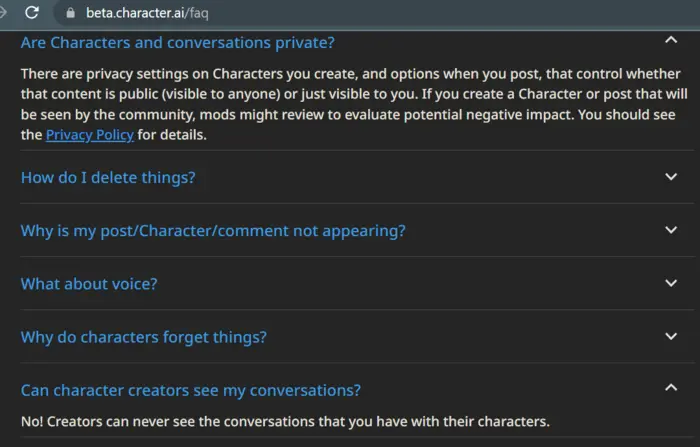The height and width of the screenshot is (447, 700).
Task: Click the privacy settings answer paragraph
Action: coord(340,104)
